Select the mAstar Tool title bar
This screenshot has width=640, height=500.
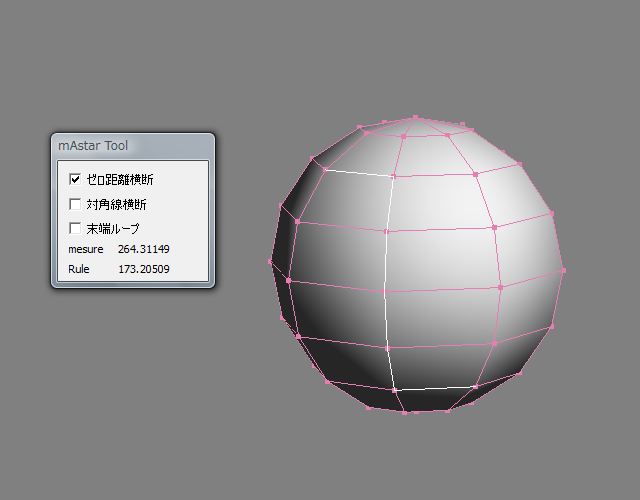[133, 146]
